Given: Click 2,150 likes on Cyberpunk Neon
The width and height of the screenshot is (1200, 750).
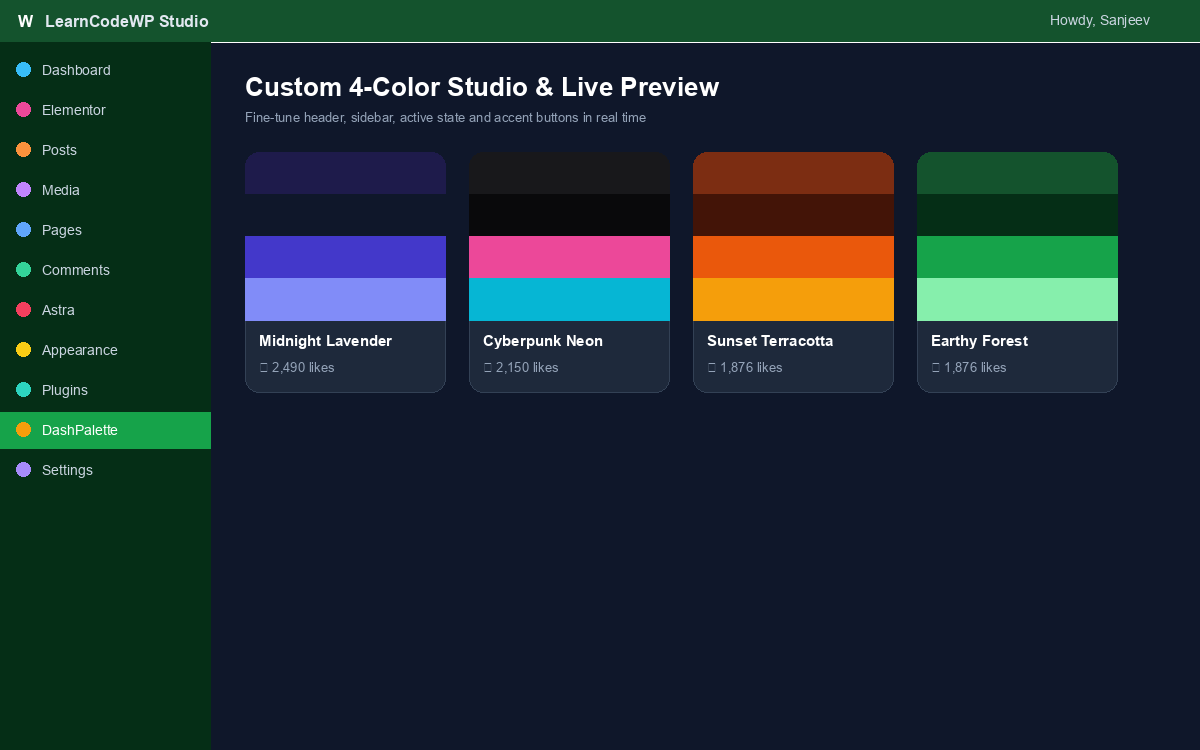Looking at the screenshot, I should [x=527, y=368].
